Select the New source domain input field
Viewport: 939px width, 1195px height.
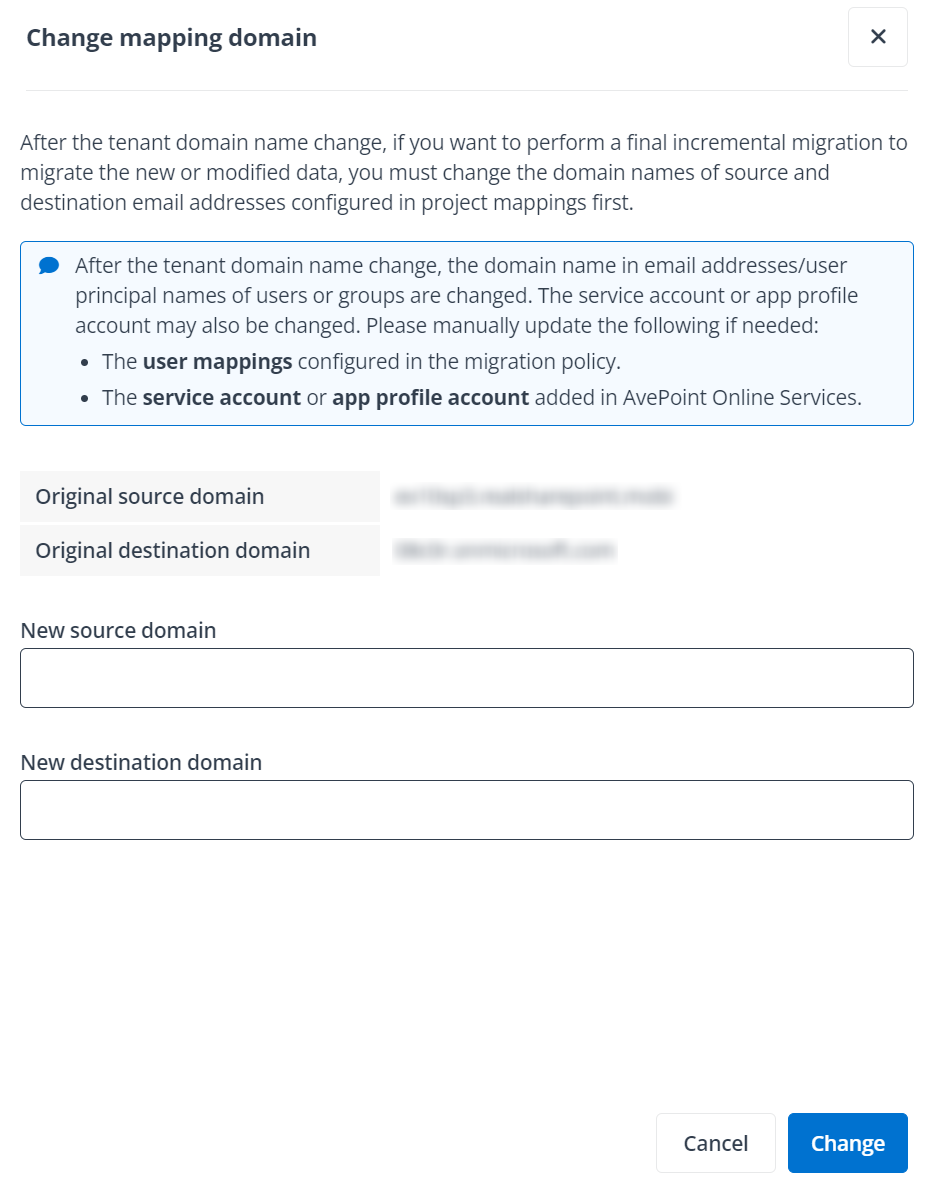[x=466, y=677]
